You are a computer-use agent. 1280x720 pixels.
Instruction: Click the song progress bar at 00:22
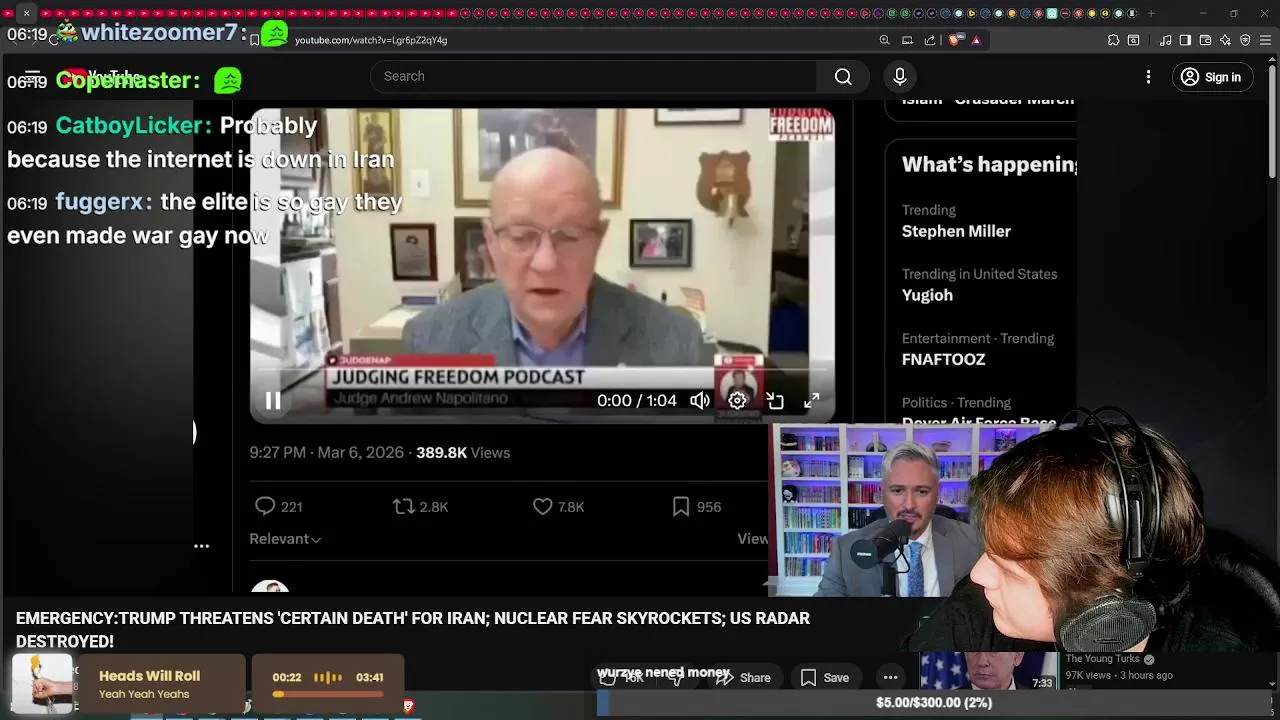click(327, 694)
